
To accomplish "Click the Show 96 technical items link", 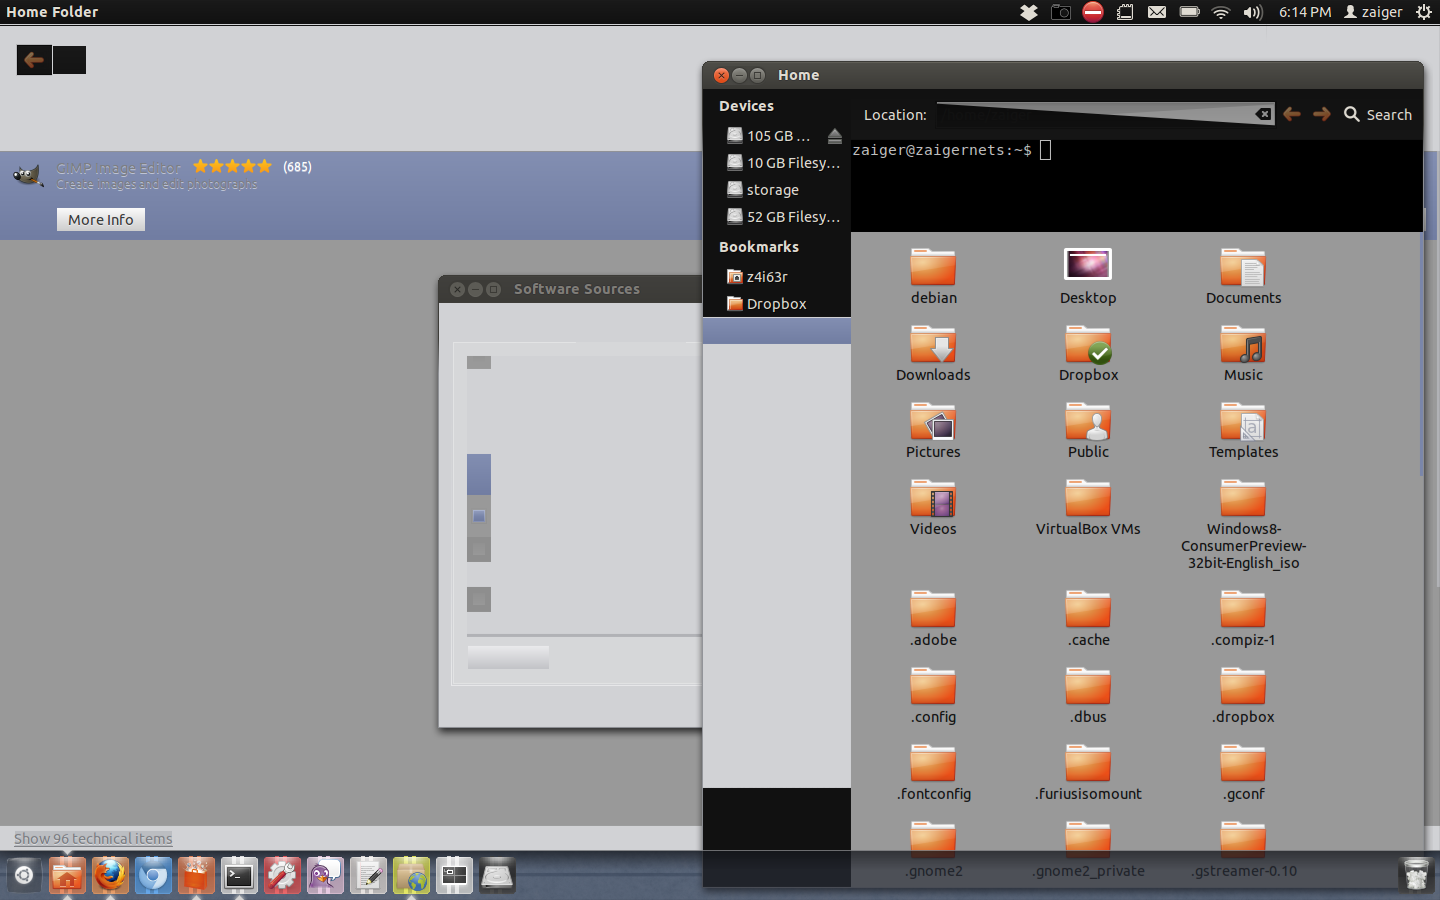I will [93, 838].
